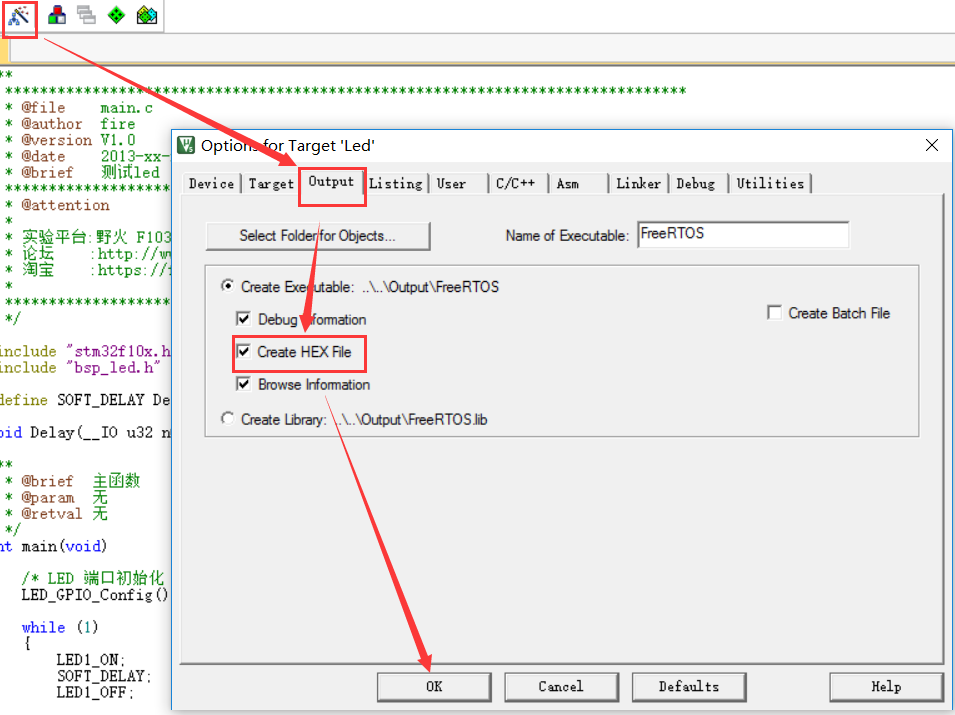This screenshot has width=955, height=715.
Task: Toggle Browse Information checkbox
Action: (243, 384)
